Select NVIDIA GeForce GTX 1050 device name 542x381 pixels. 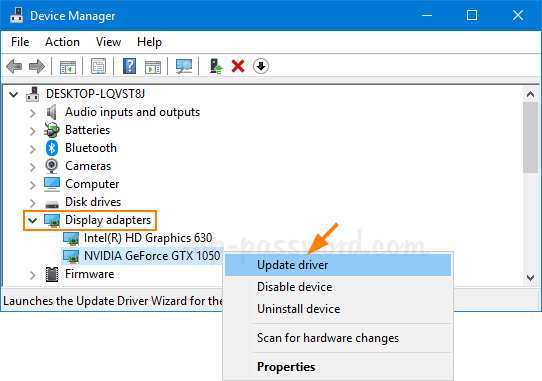152,256
